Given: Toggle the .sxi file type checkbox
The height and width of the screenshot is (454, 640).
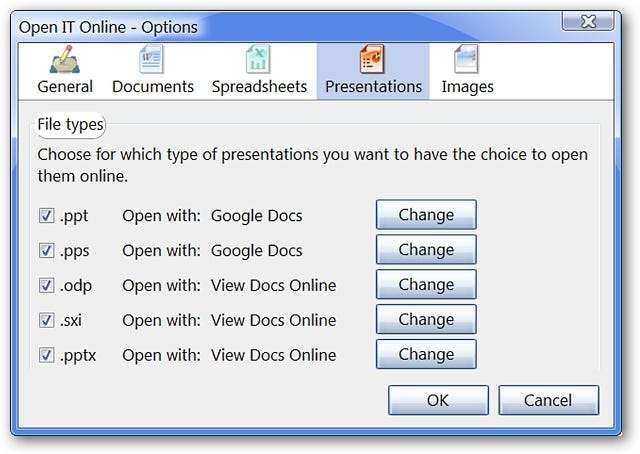Looking at the screenshot, I should click(x=46, y=320).
